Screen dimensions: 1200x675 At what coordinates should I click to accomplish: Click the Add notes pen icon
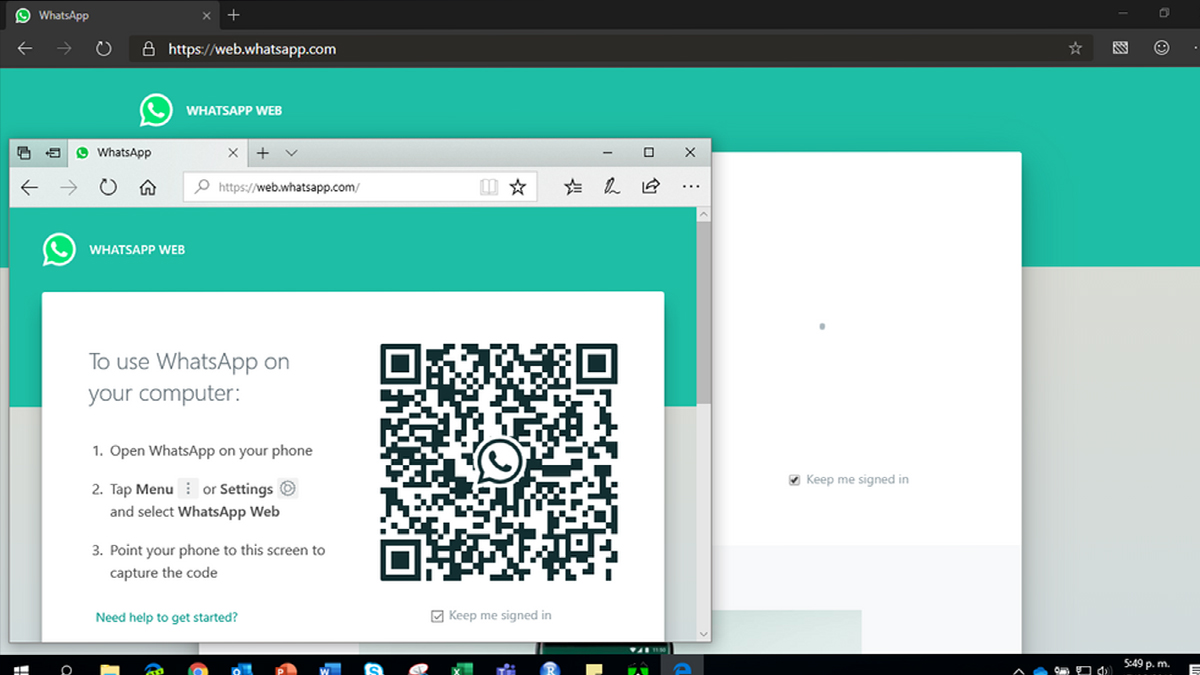point(611,187)
